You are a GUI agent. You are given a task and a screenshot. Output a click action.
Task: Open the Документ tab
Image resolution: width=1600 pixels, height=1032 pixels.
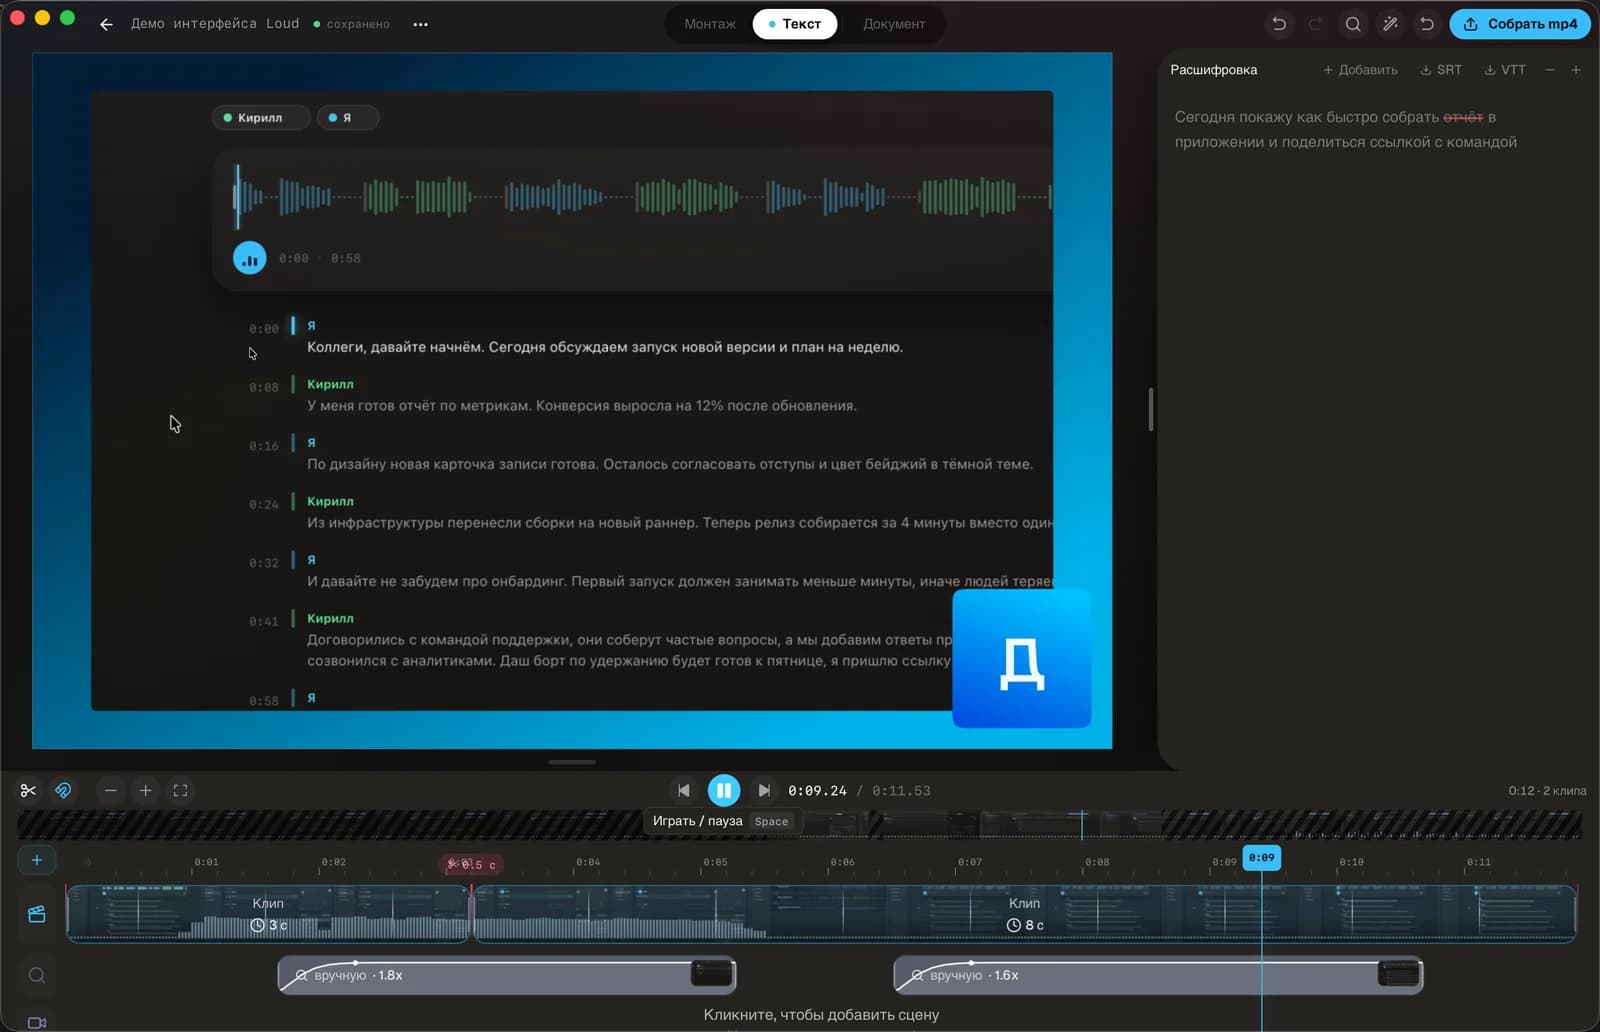point(894,24)
